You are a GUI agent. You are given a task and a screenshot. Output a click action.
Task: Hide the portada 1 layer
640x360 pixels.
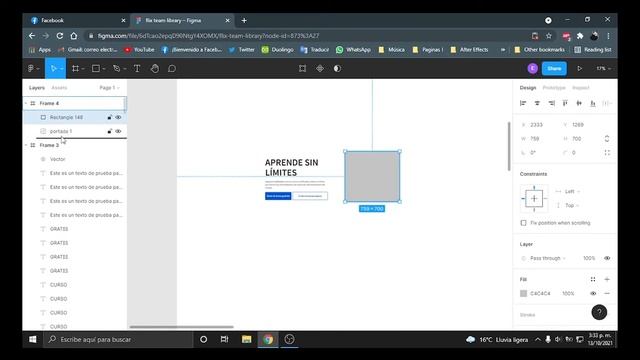coord(118,131)
